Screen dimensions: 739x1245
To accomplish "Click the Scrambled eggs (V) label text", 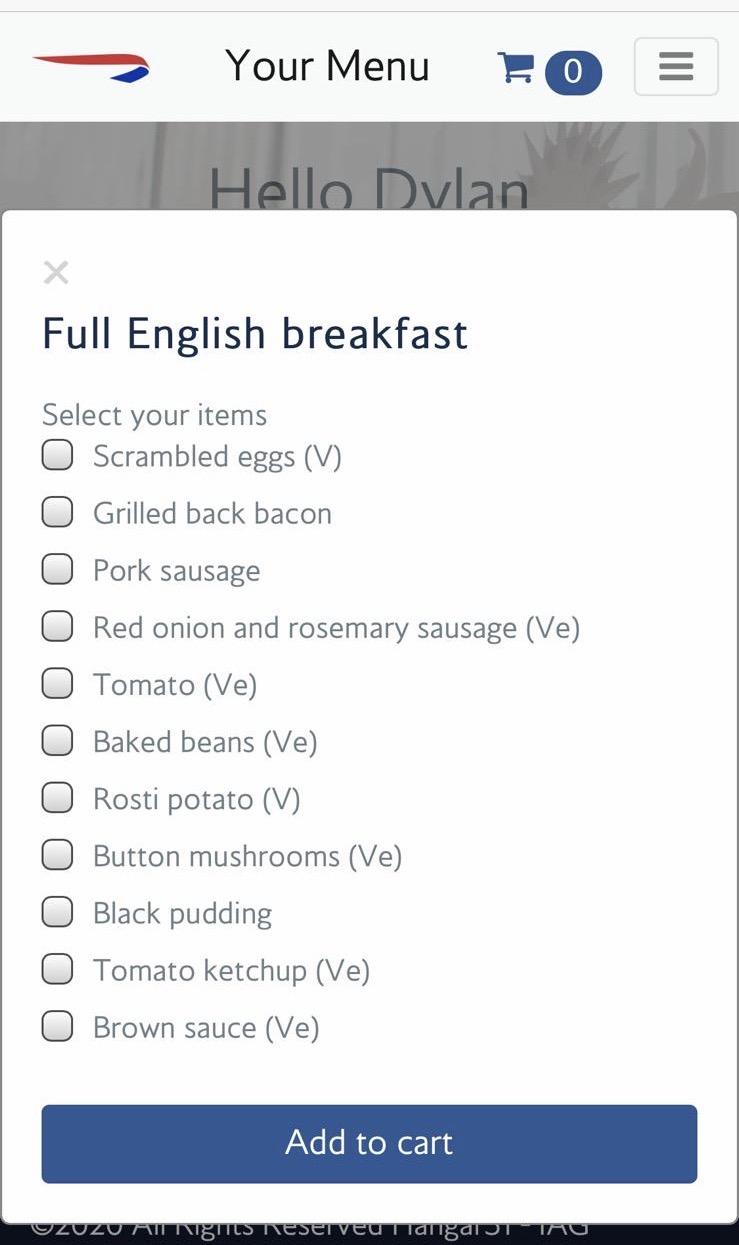I will [x=217, y=457].
